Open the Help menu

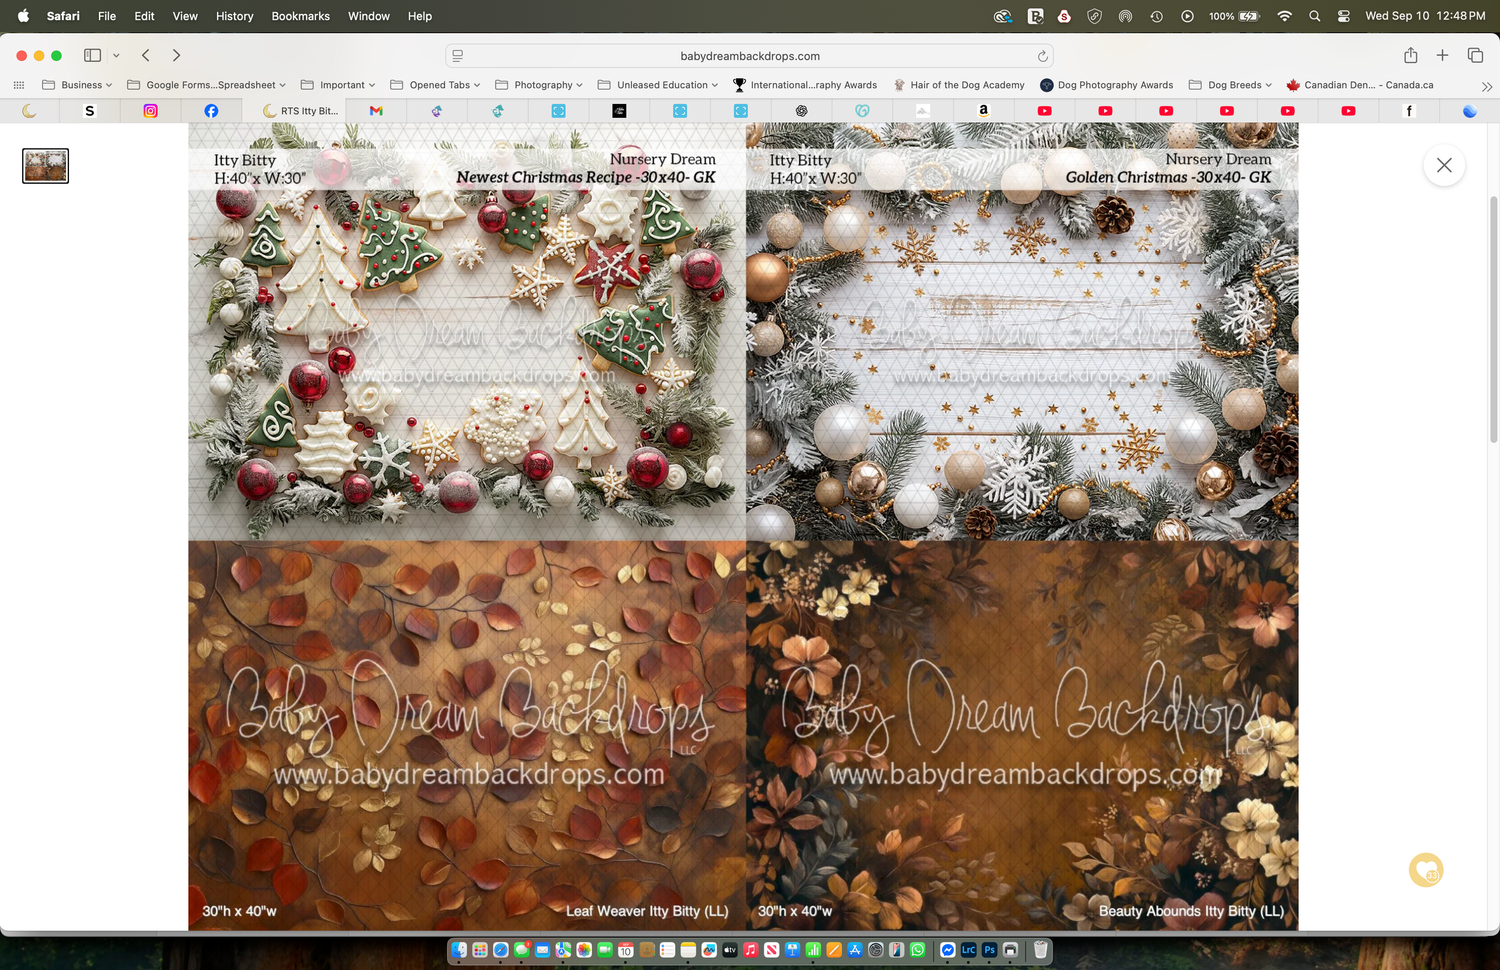tap(420, 16)
